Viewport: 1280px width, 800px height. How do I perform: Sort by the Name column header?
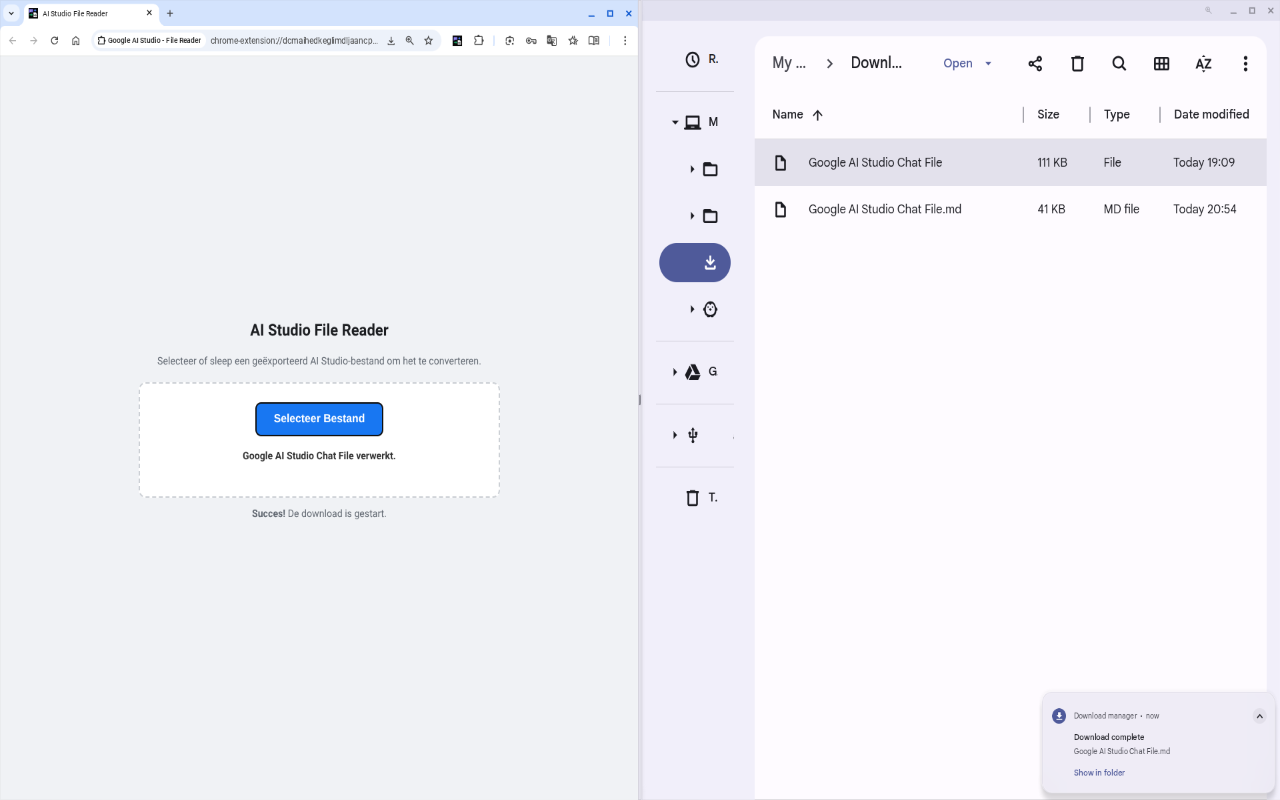788,115
